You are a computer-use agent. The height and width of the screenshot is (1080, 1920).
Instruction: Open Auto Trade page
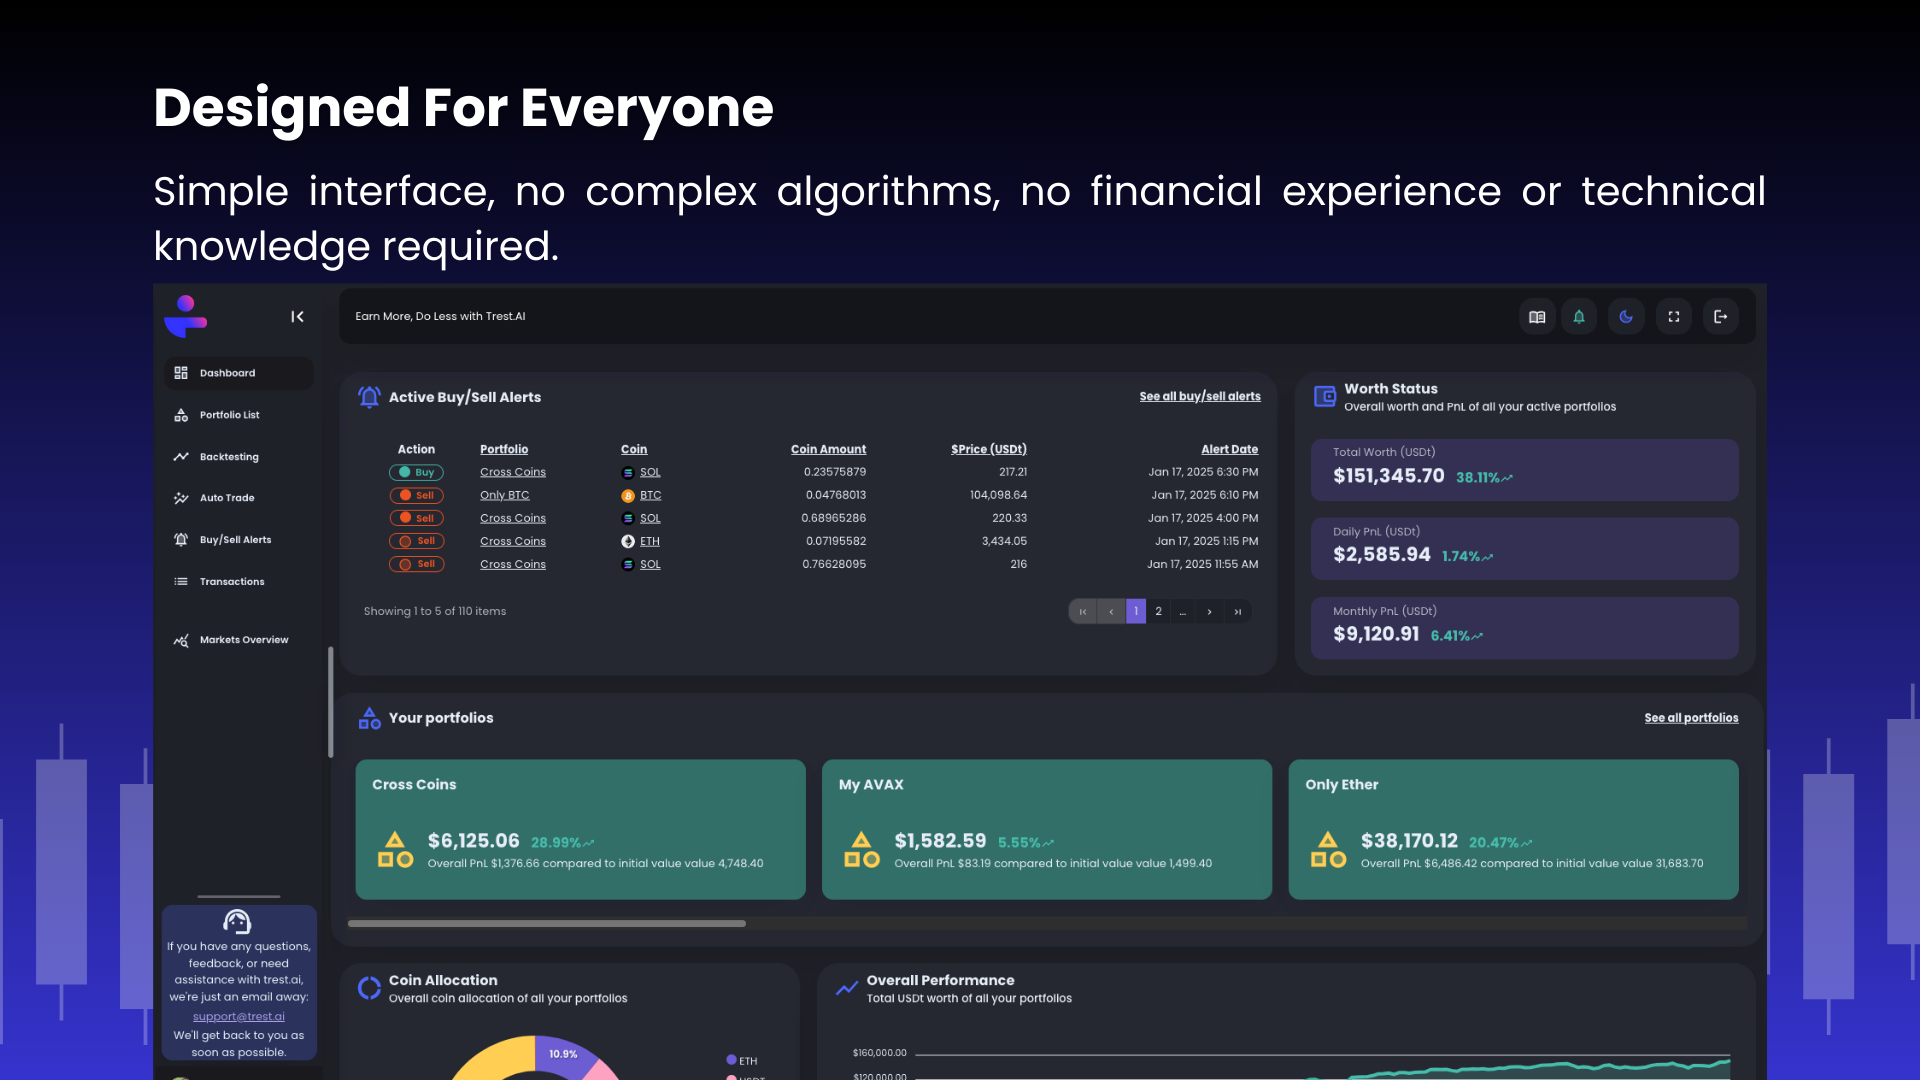coord(227,498)
